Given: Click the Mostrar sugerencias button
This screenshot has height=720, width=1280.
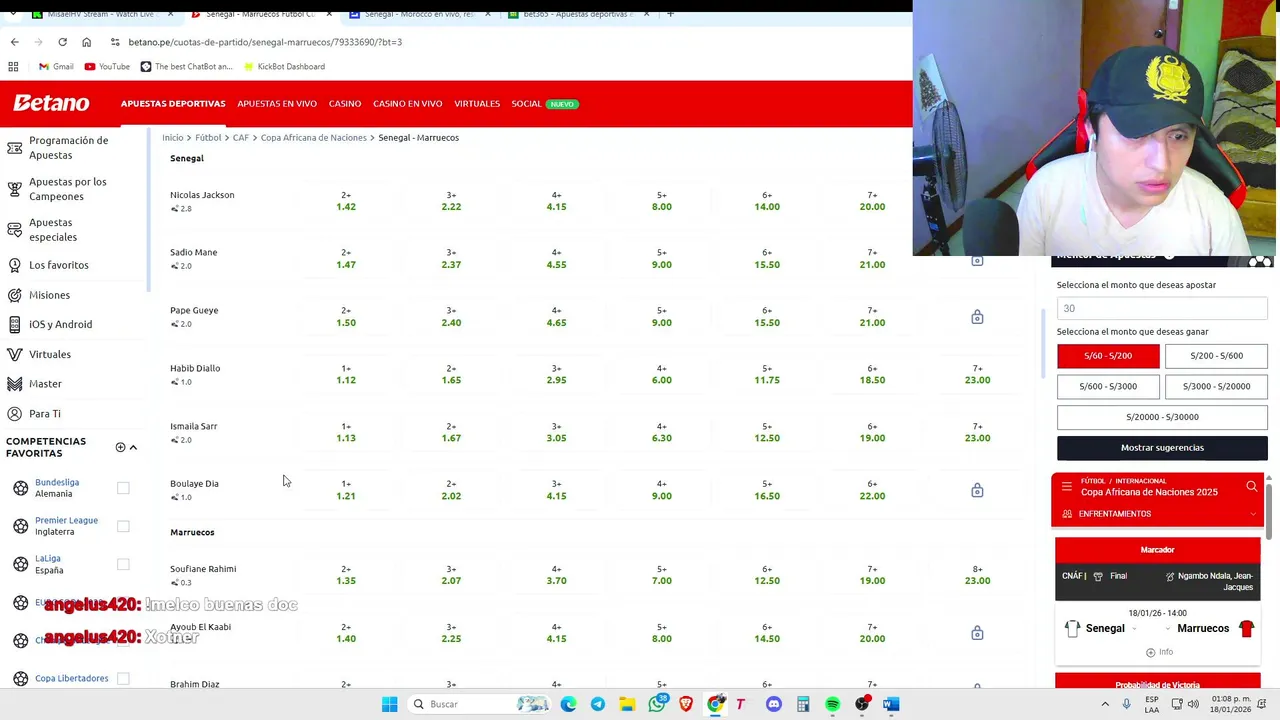Looking at the screenshot, I should pos(1162,448).
